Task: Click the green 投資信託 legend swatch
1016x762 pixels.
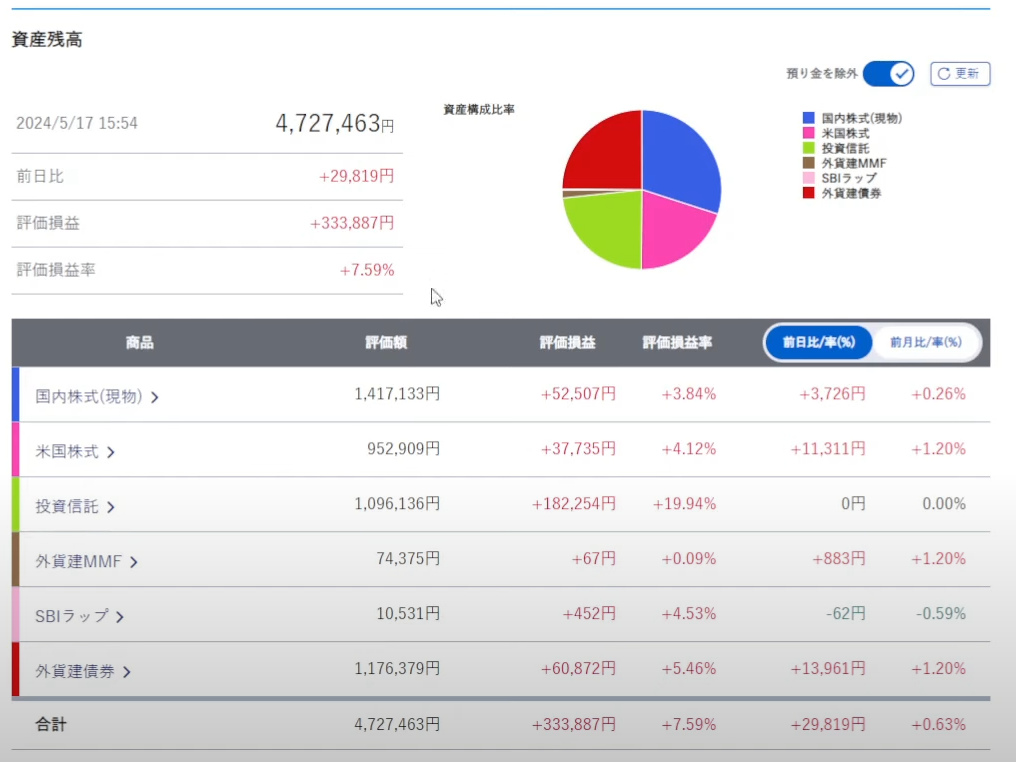Action: coord(808,148)
